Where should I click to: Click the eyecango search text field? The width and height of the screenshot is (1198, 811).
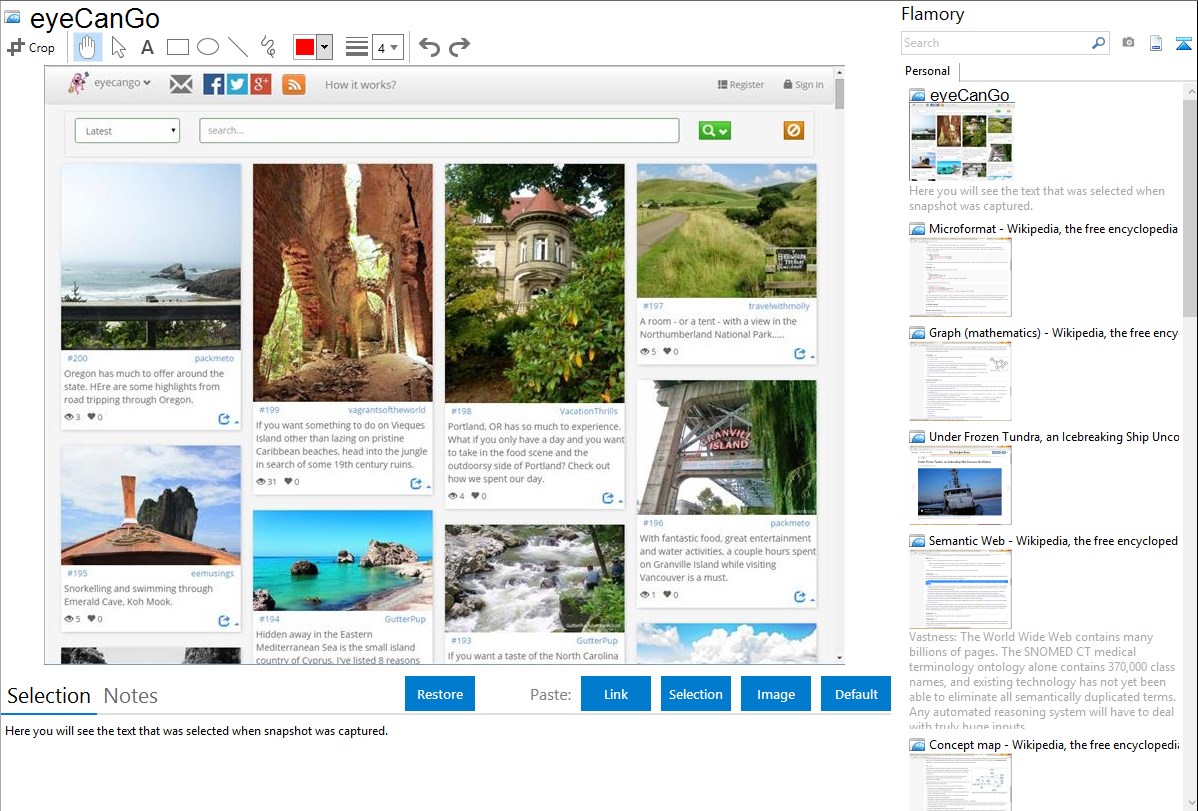pos(439,131)
